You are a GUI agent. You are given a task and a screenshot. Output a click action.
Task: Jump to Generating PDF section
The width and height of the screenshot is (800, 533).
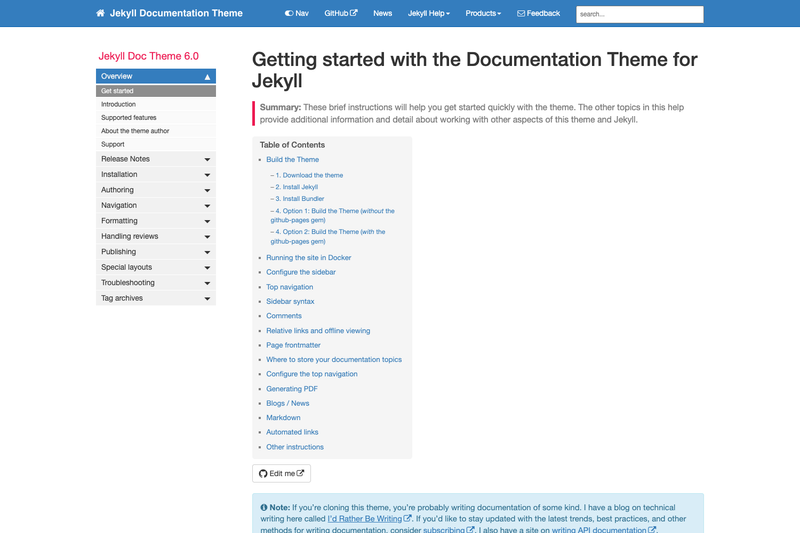pyautogui.click(x=292, y=389)
